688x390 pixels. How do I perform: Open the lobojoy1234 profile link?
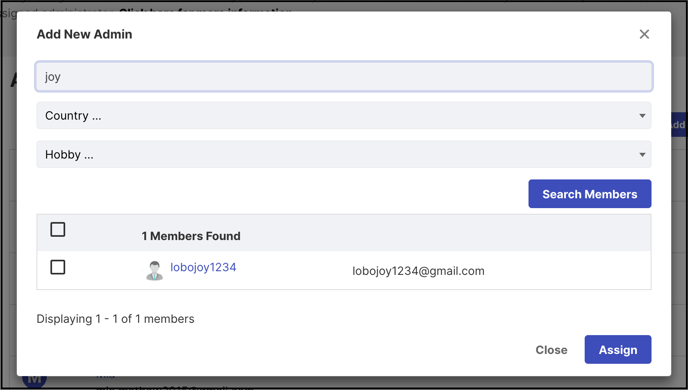(203, 267)
